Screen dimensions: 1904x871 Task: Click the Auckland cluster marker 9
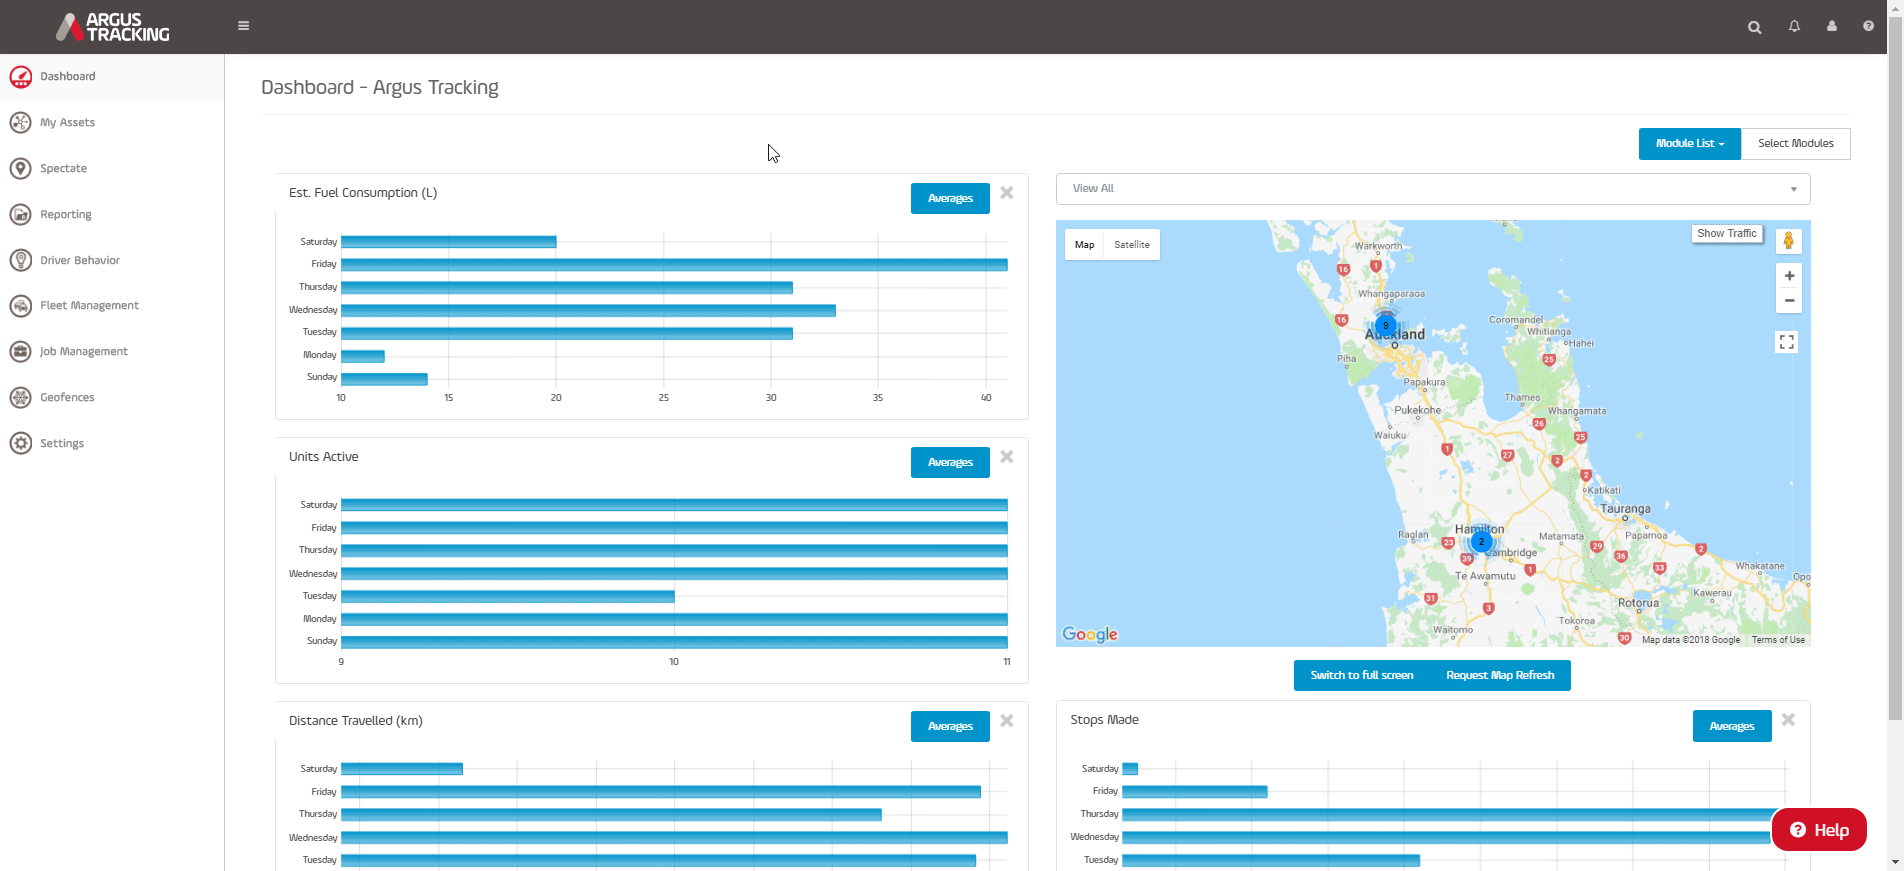click(x=1385, y=325)
